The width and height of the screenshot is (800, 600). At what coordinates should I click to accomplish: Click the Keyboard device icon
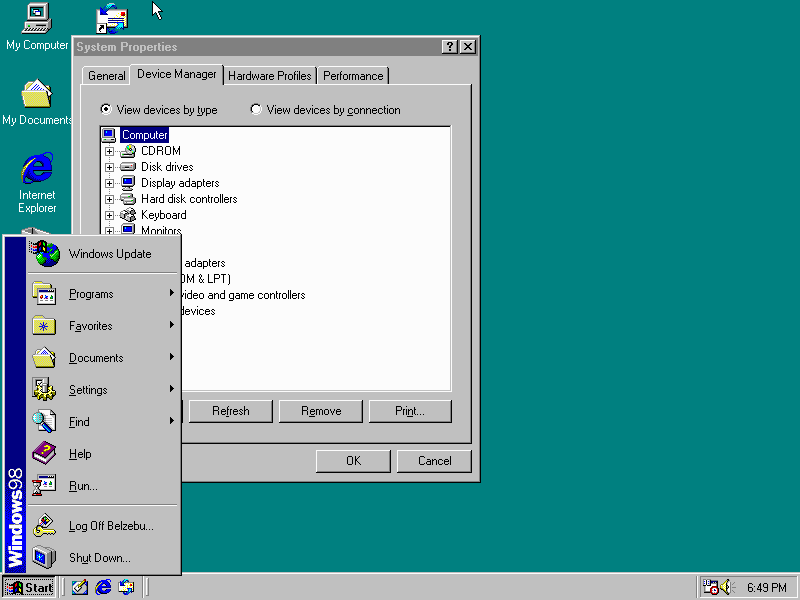128,215
